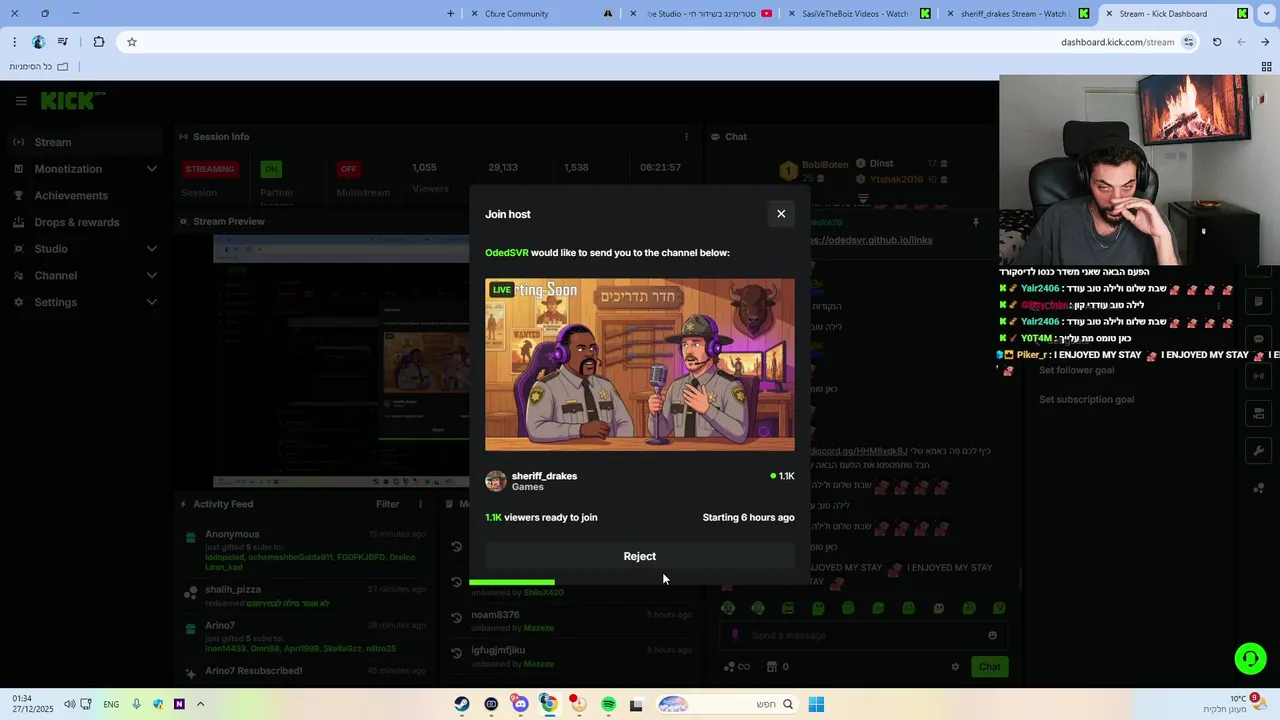Switch the ENG language indicator
The image size is (1280, 720).
click(x=111, y=704)
